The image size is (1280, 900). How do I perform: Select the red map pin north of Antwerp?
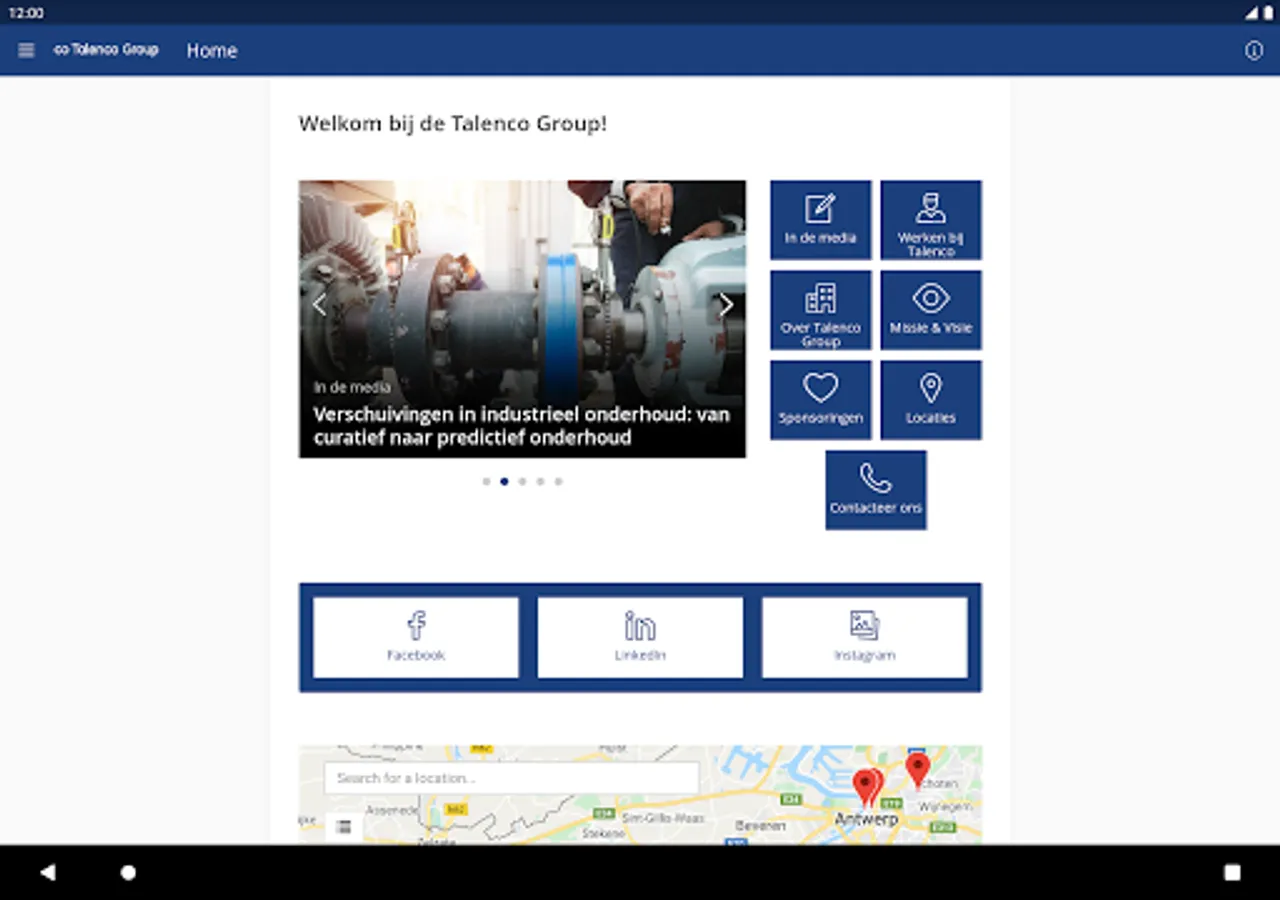[x=917, y=770]
